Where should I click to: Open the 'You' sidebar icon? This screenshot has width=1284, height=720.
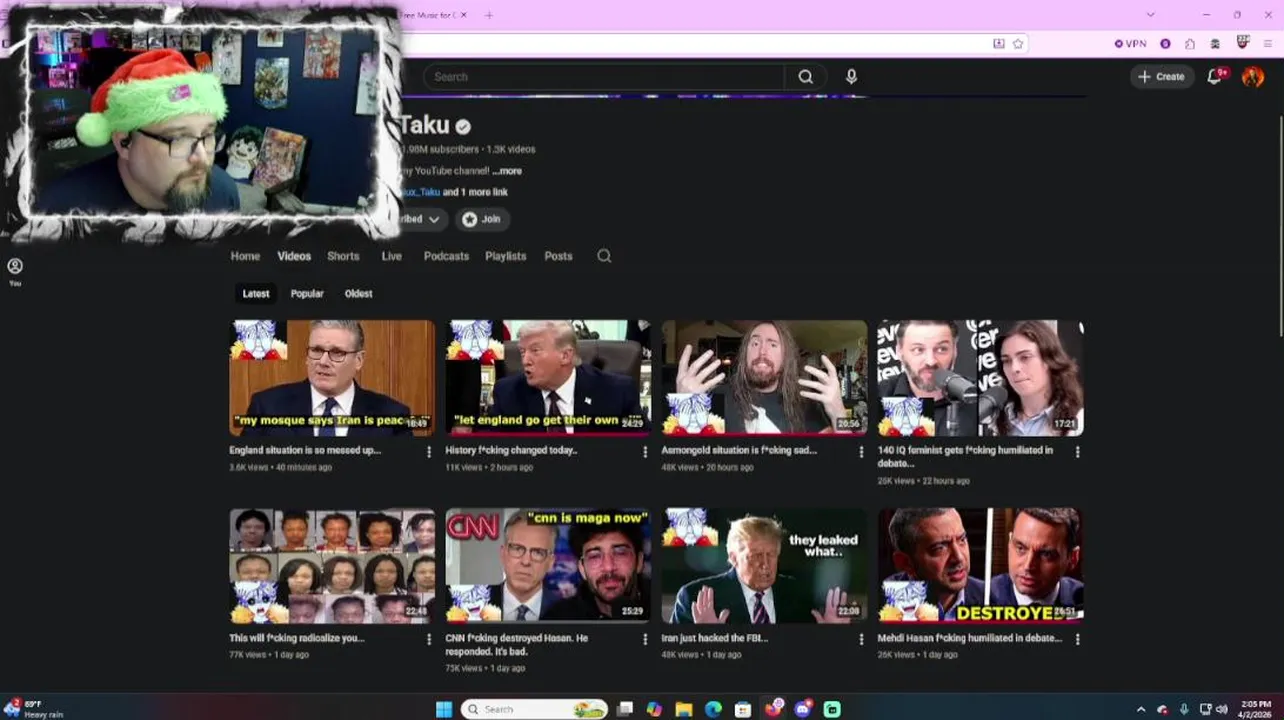tap(15, 271)
